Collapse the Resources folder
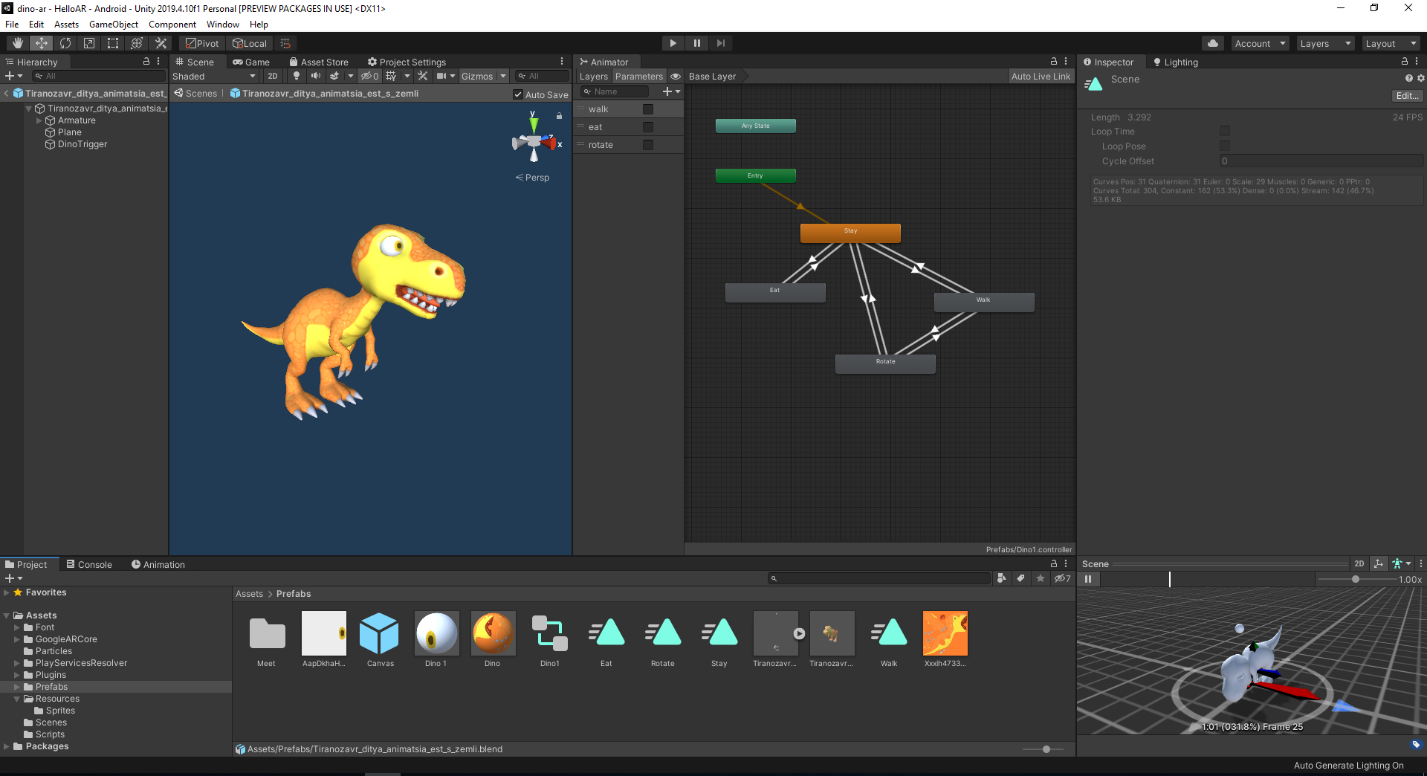1427x776 pixels. pos(18,699)
